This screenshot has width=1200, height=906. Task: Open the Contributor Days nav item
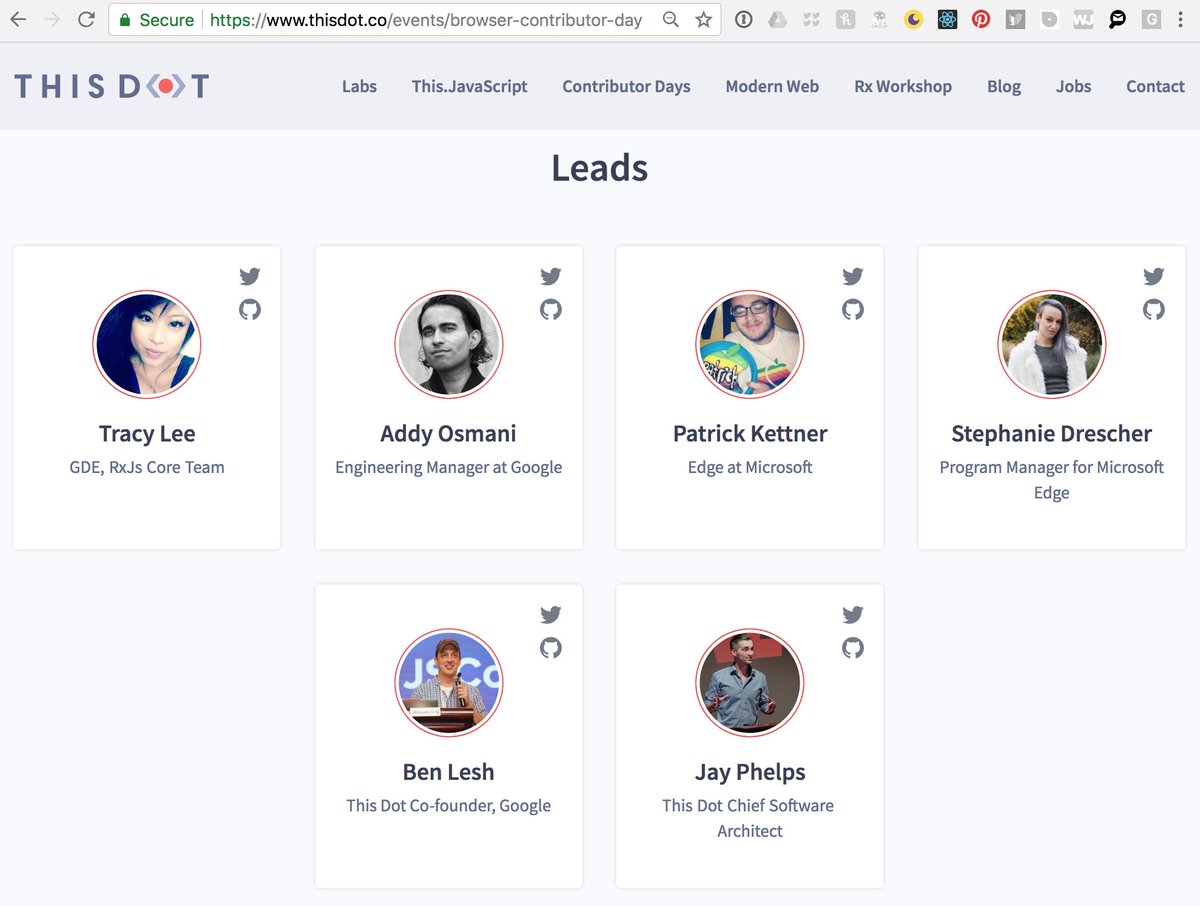click(x=626, y=86)
